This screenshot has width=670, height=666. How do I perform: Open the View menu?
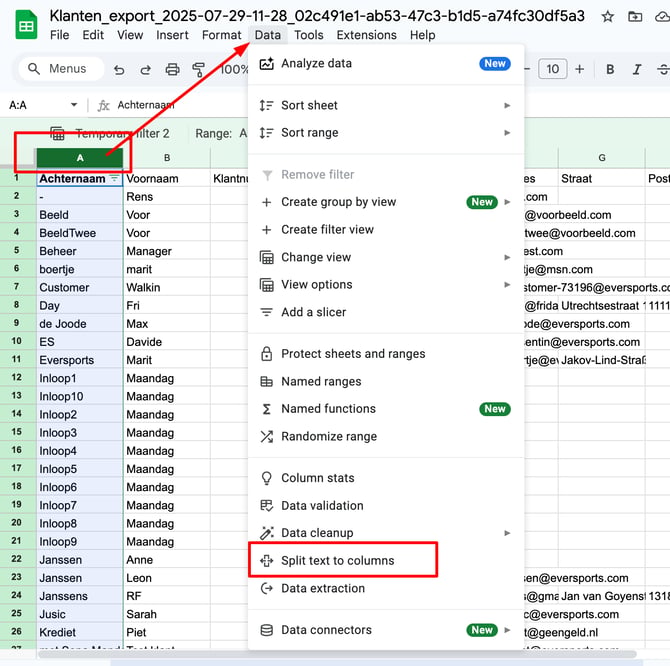130,35
